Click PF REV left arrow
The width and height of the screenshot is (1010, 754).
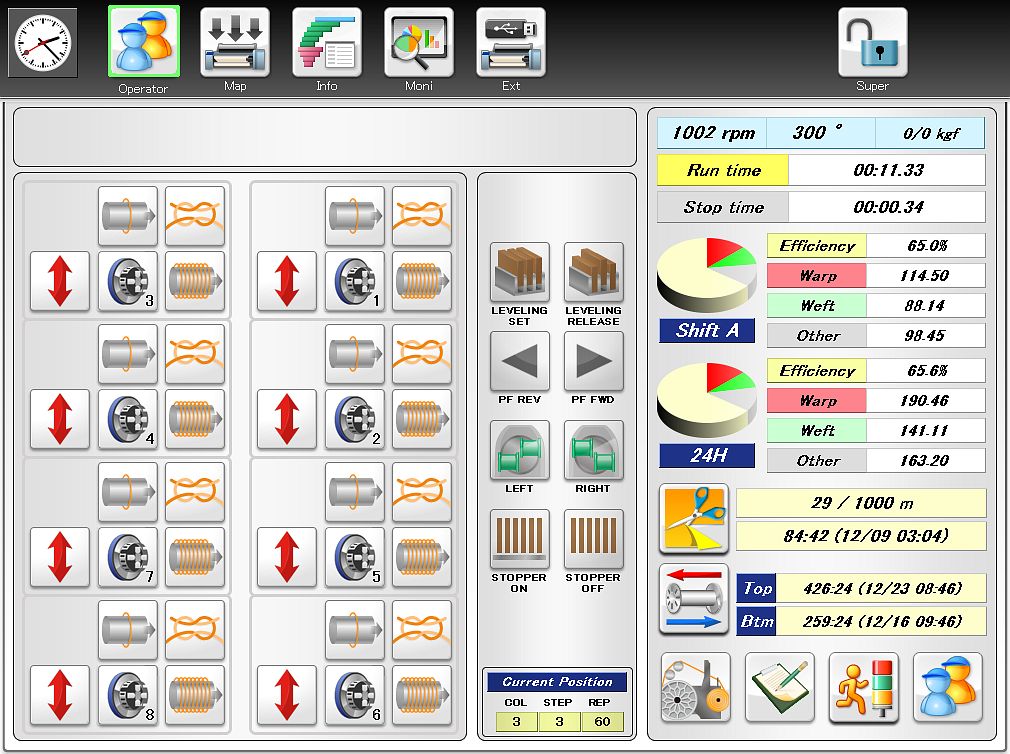coord(520,361)
